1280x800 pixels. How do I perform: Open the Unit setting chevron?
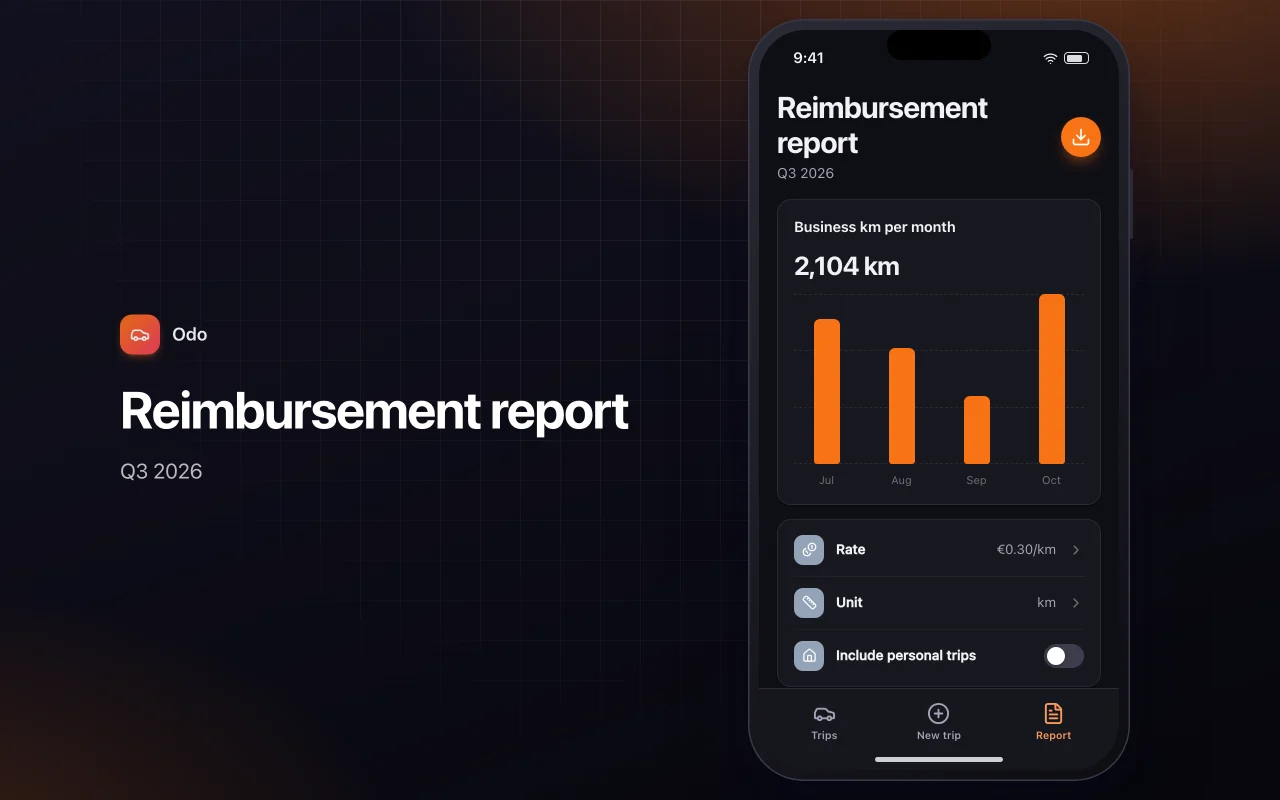point(1076,603)
